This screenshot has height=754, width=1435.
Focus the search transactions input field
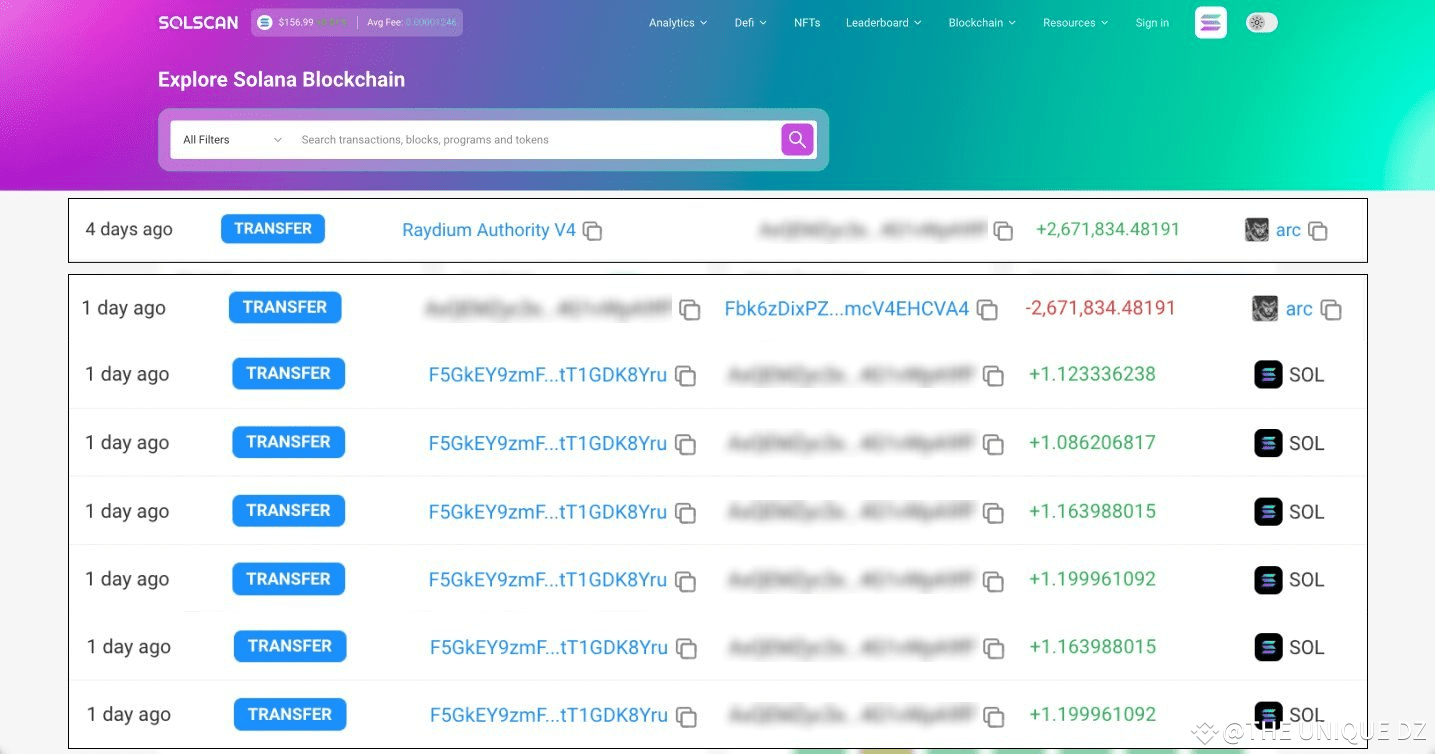click(535, 140)
